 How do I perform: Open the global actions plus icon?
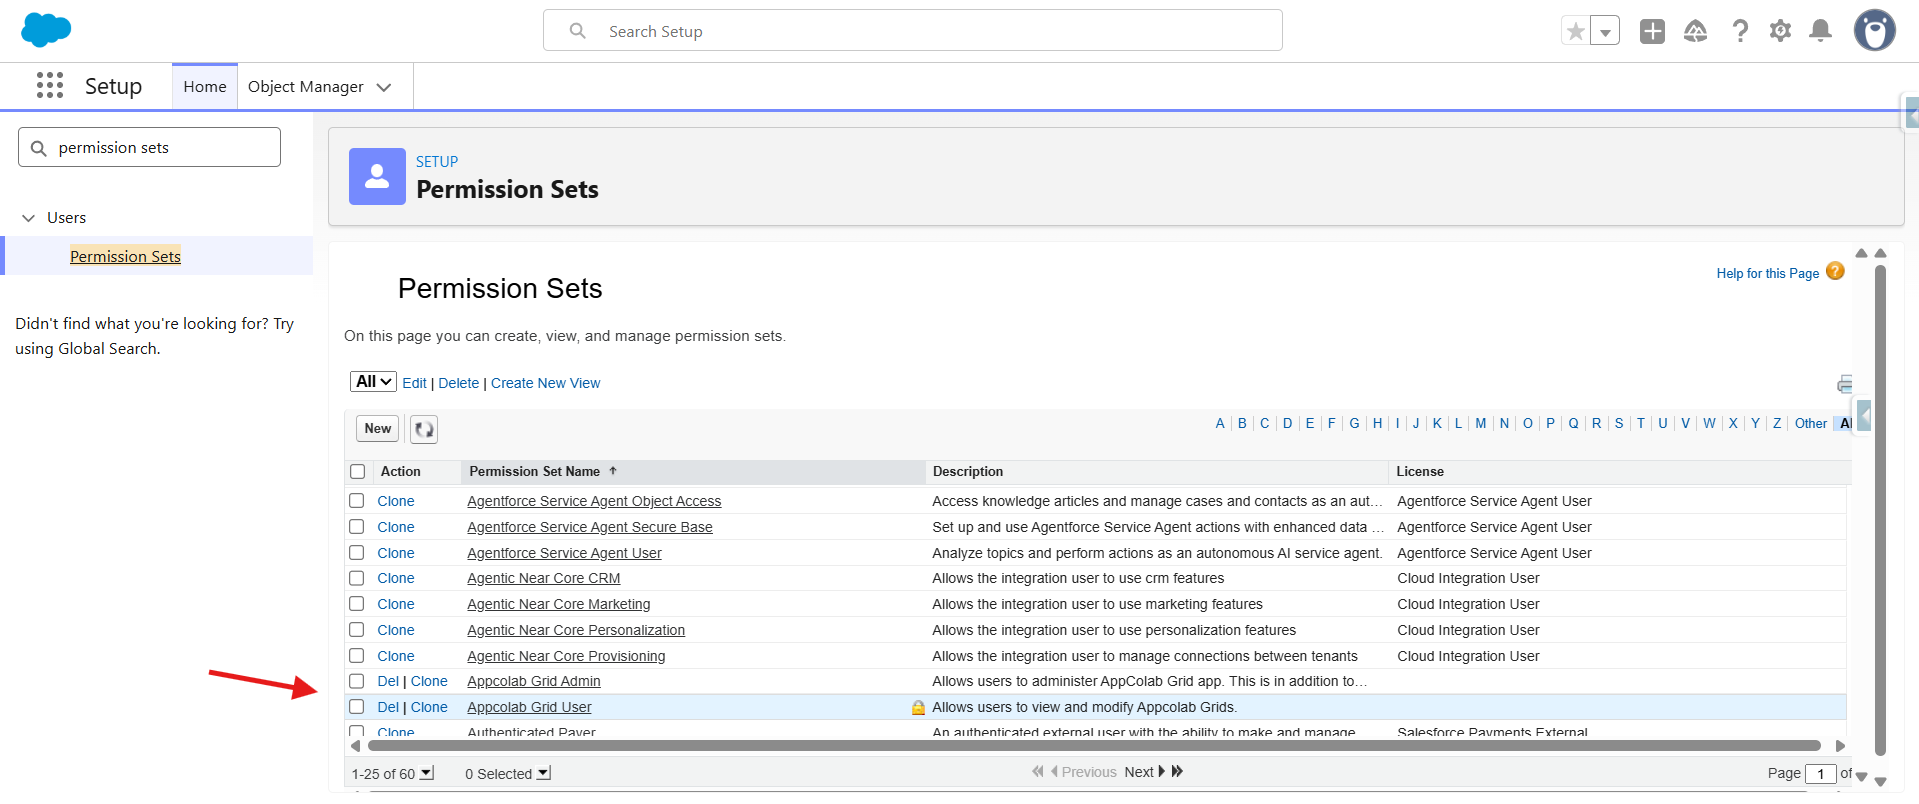1653,31
